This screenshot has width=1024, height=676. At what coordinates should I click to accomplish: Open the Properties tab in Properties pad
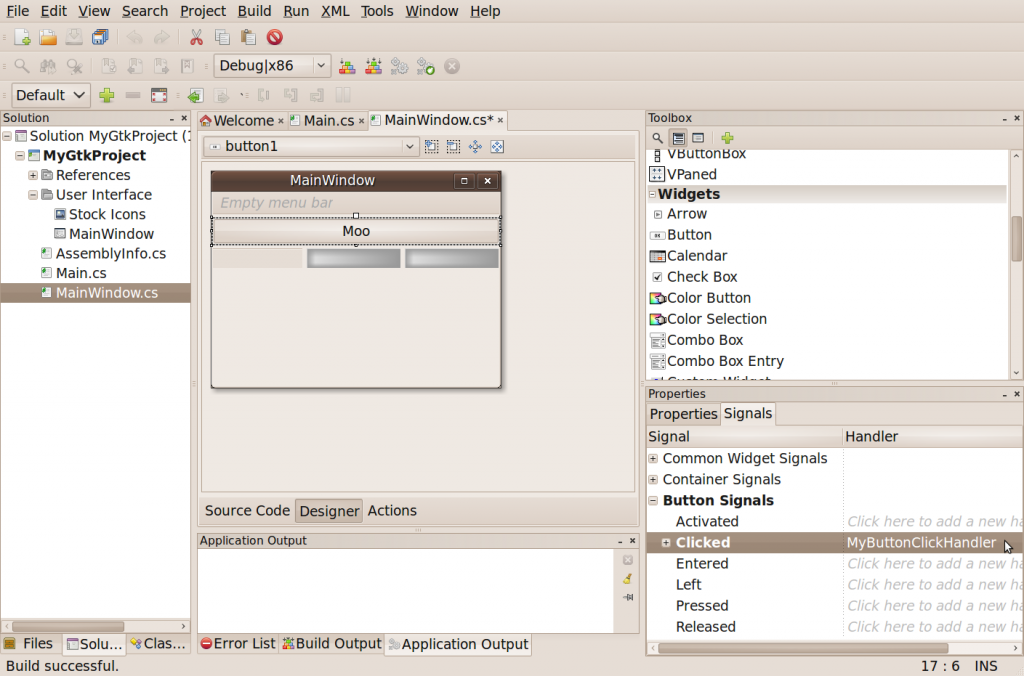click(683, 414)
